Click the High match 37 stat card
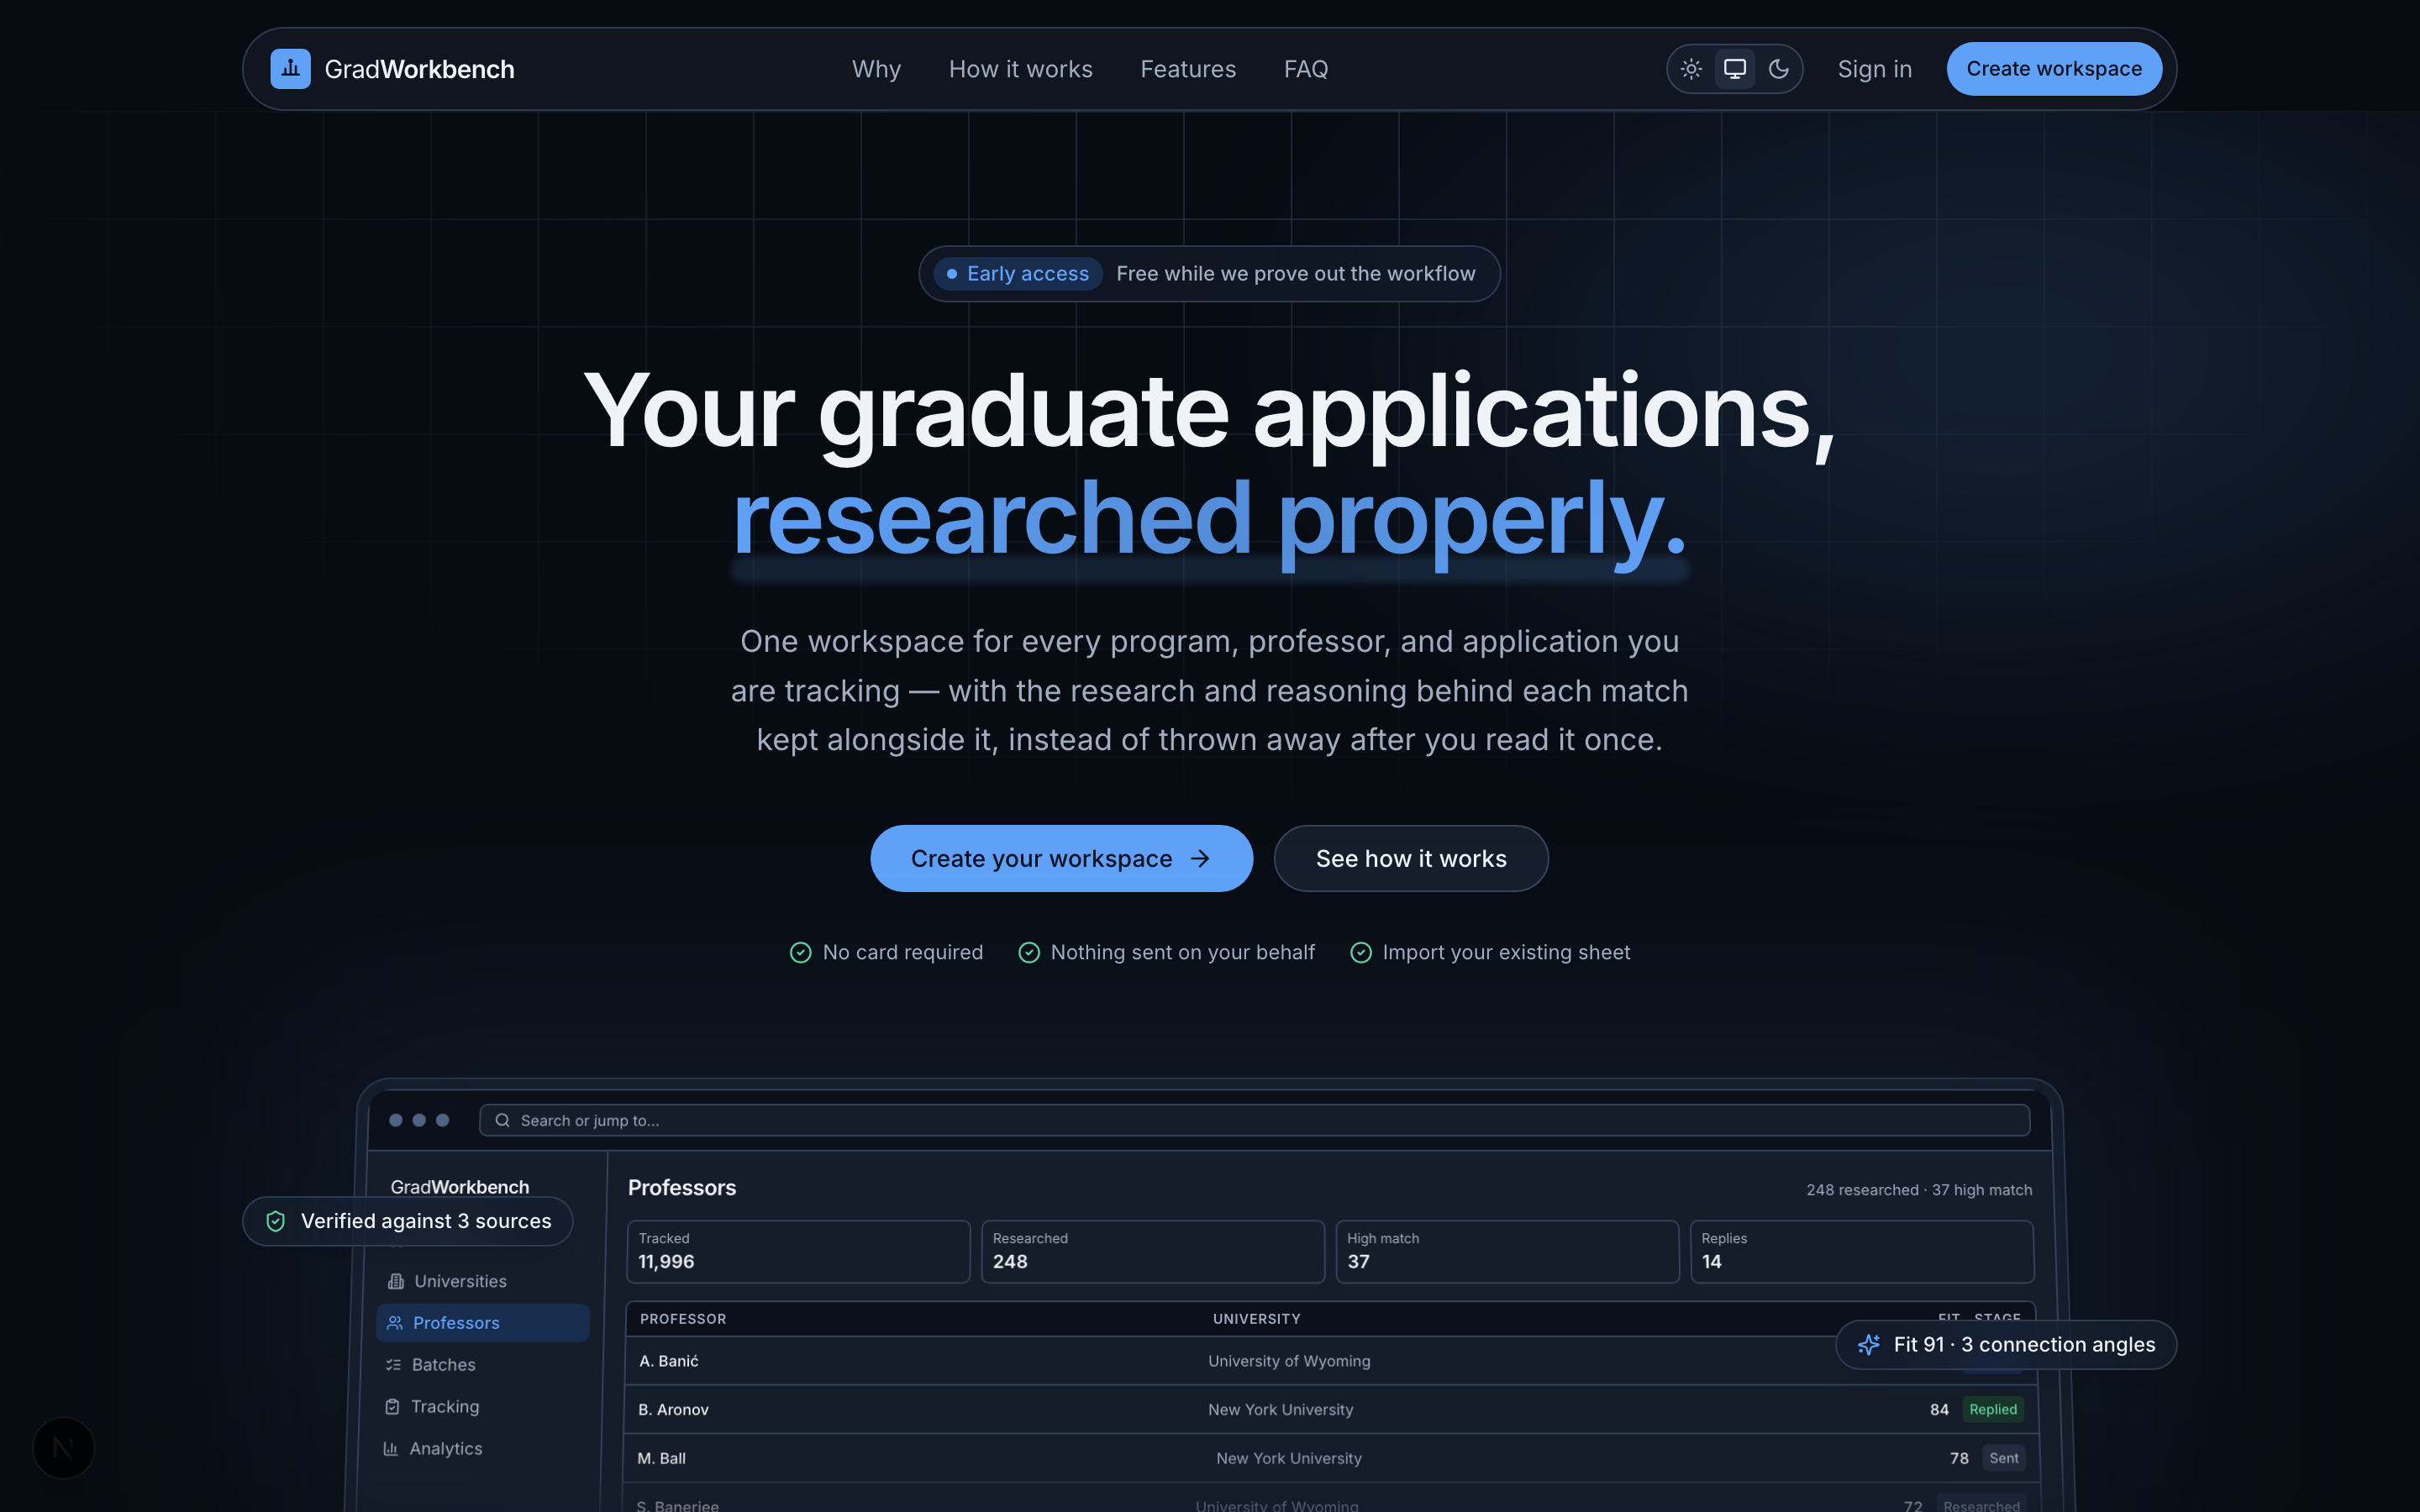The height and width of the screenshot is (1512, 2420). point(1507,1251)
